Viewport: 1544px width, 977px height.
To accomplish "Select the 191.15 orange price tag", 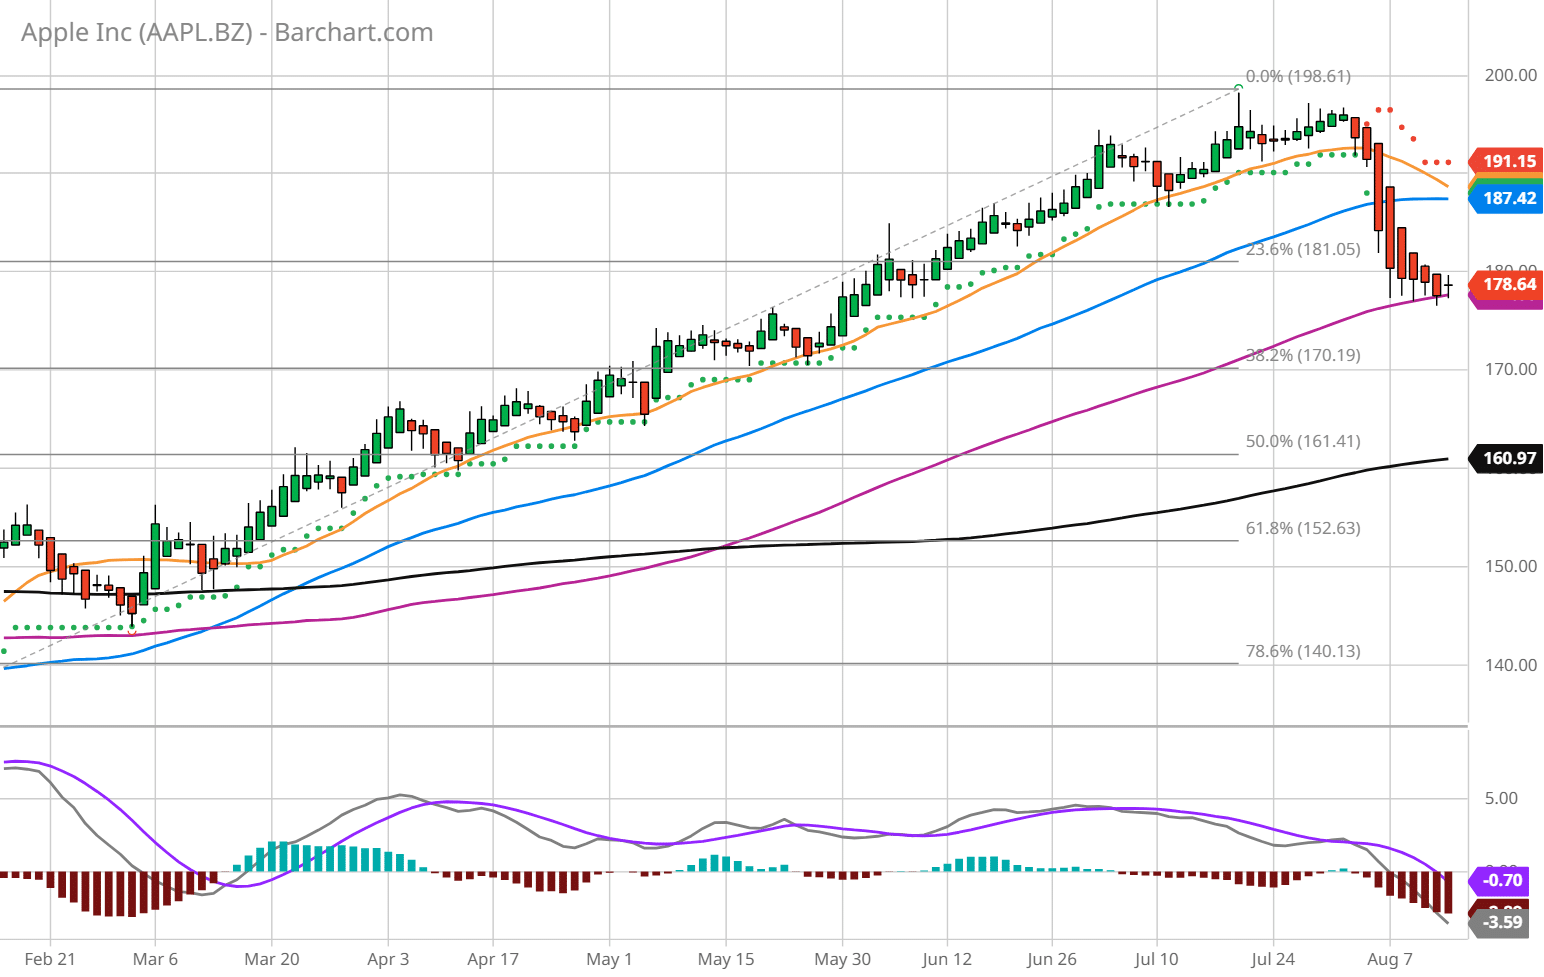I will click(1506, 161).
